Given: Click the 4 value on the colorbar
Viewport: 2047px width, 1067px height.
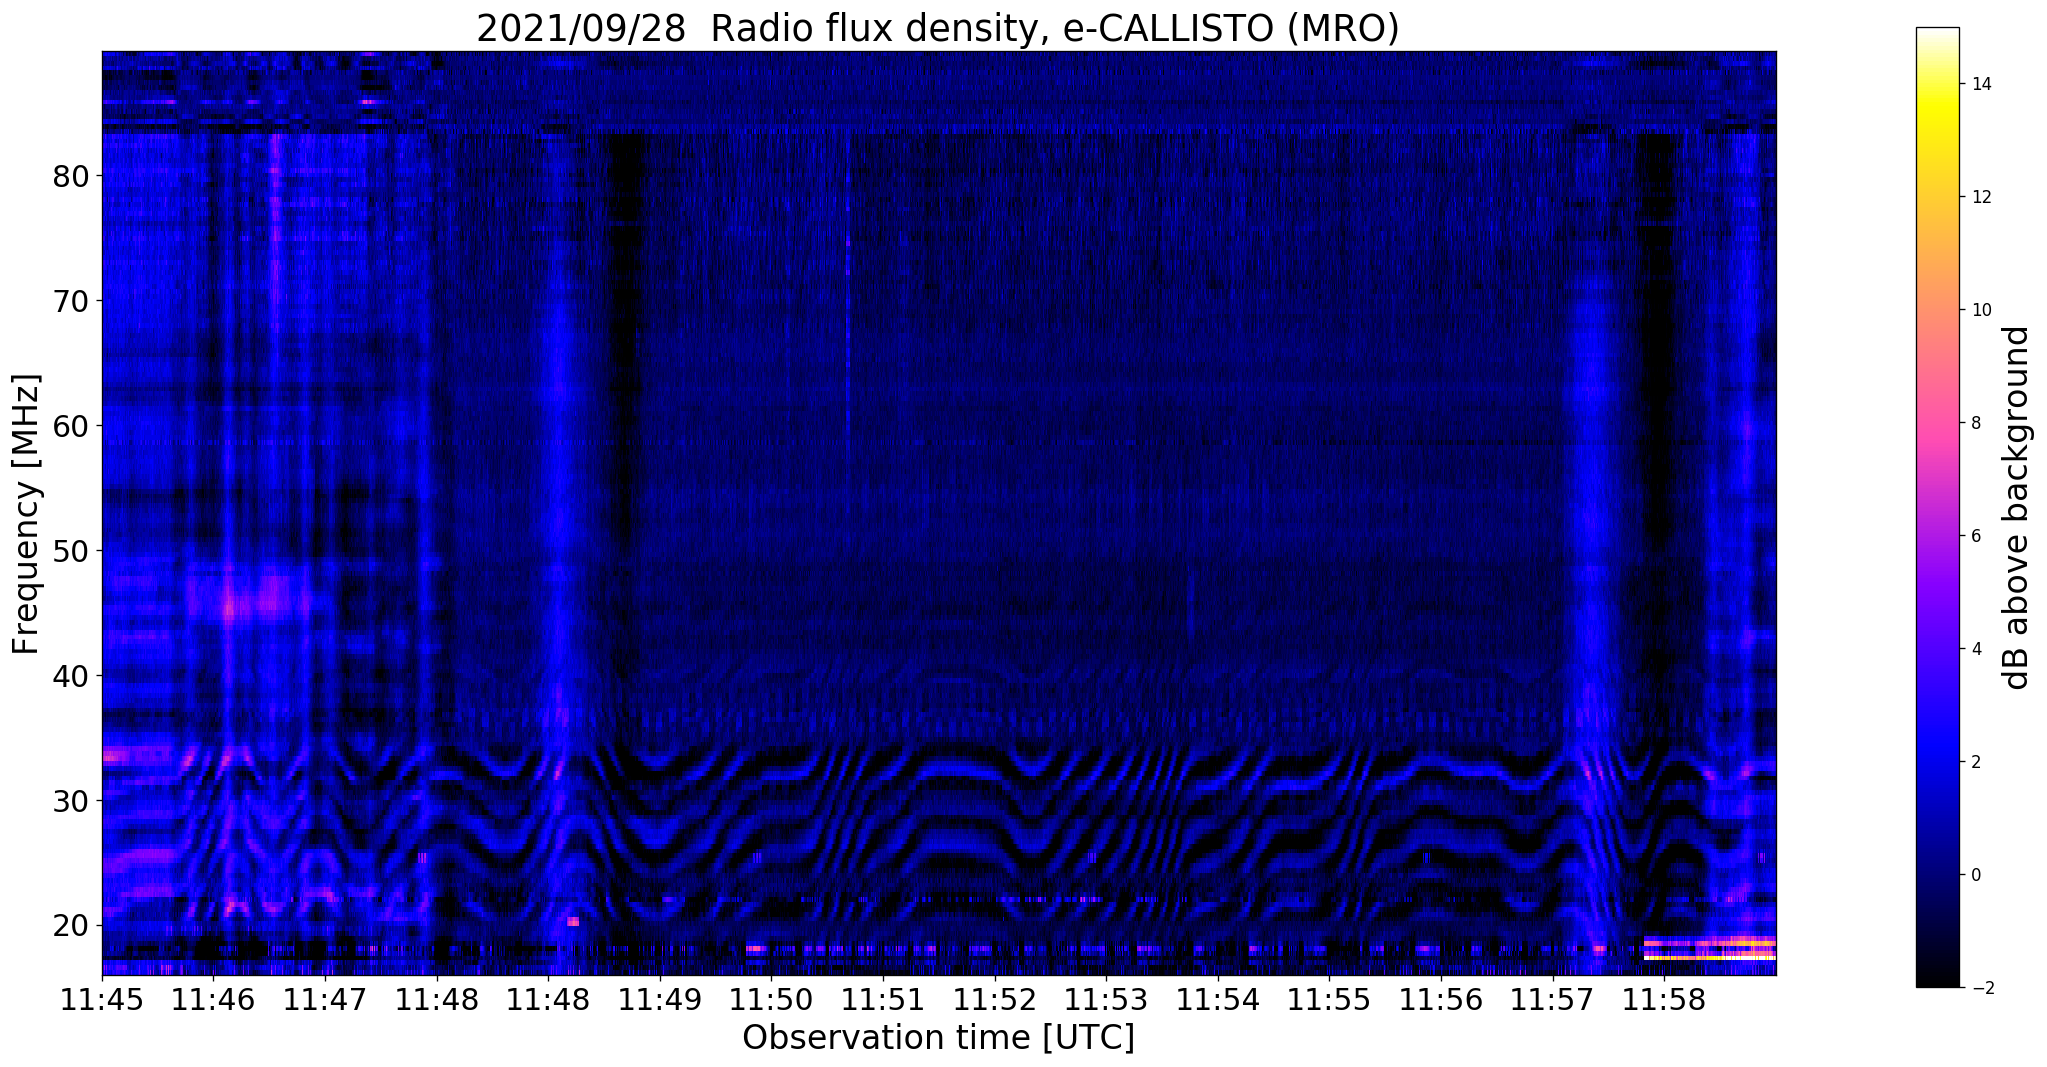Looking at the screenshot, I should point(1976,649).
